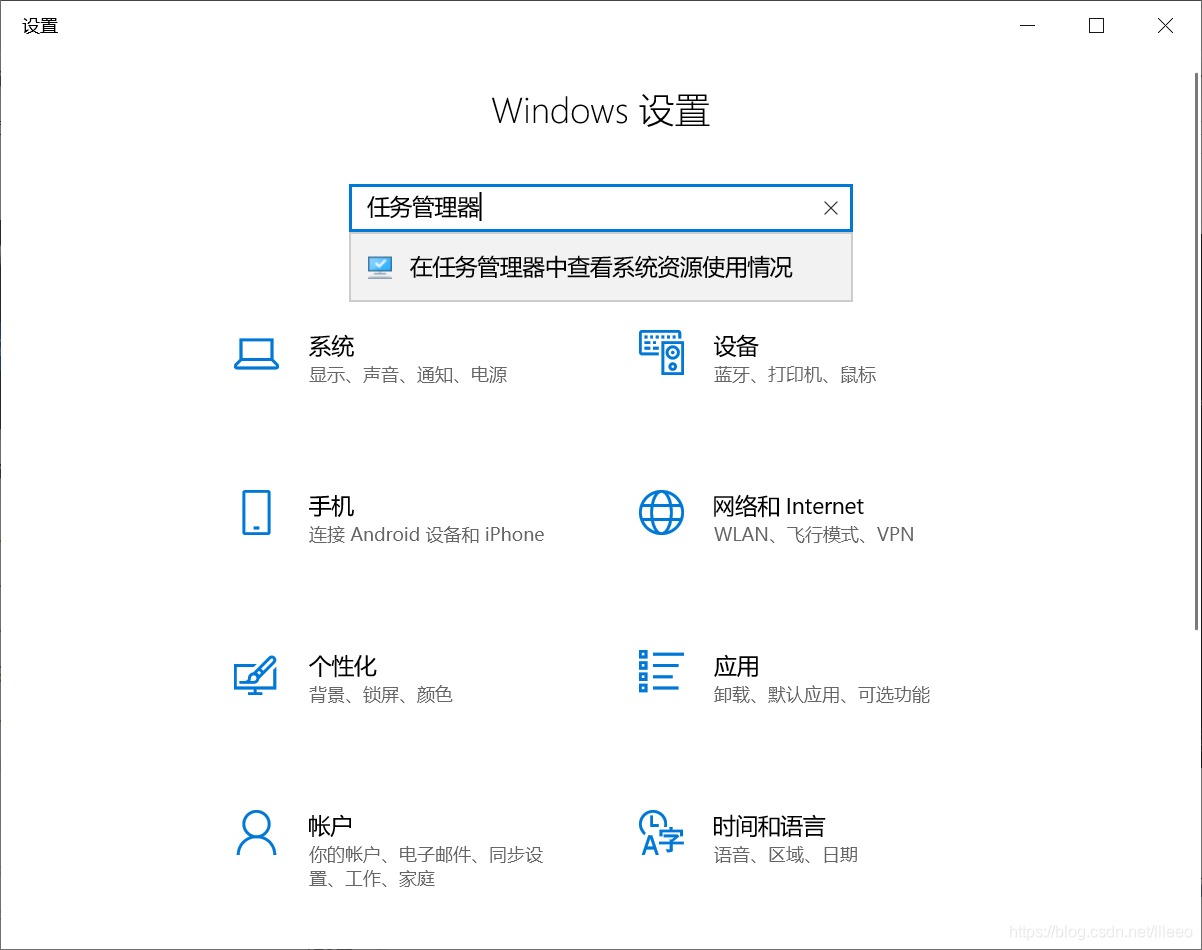The image size is (1202, 950).
Task: Select the 在任务管理器中查看系统资源使用情况 suggestion
Action: pyautogui.click(x=601, y=267)
